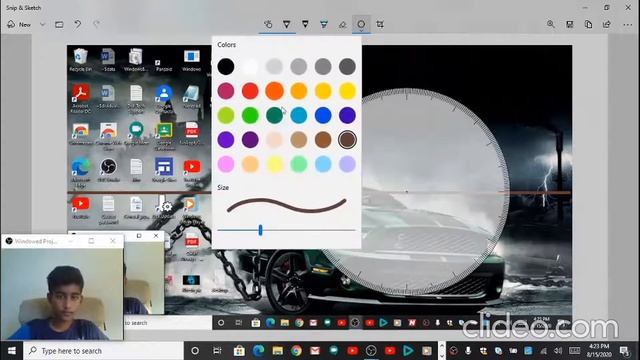Image resolution: width=640 pixels, height=360 pixels.
Task: Open Task View on the taskbar
Action: pyautogui.click(x=217, y=351)
